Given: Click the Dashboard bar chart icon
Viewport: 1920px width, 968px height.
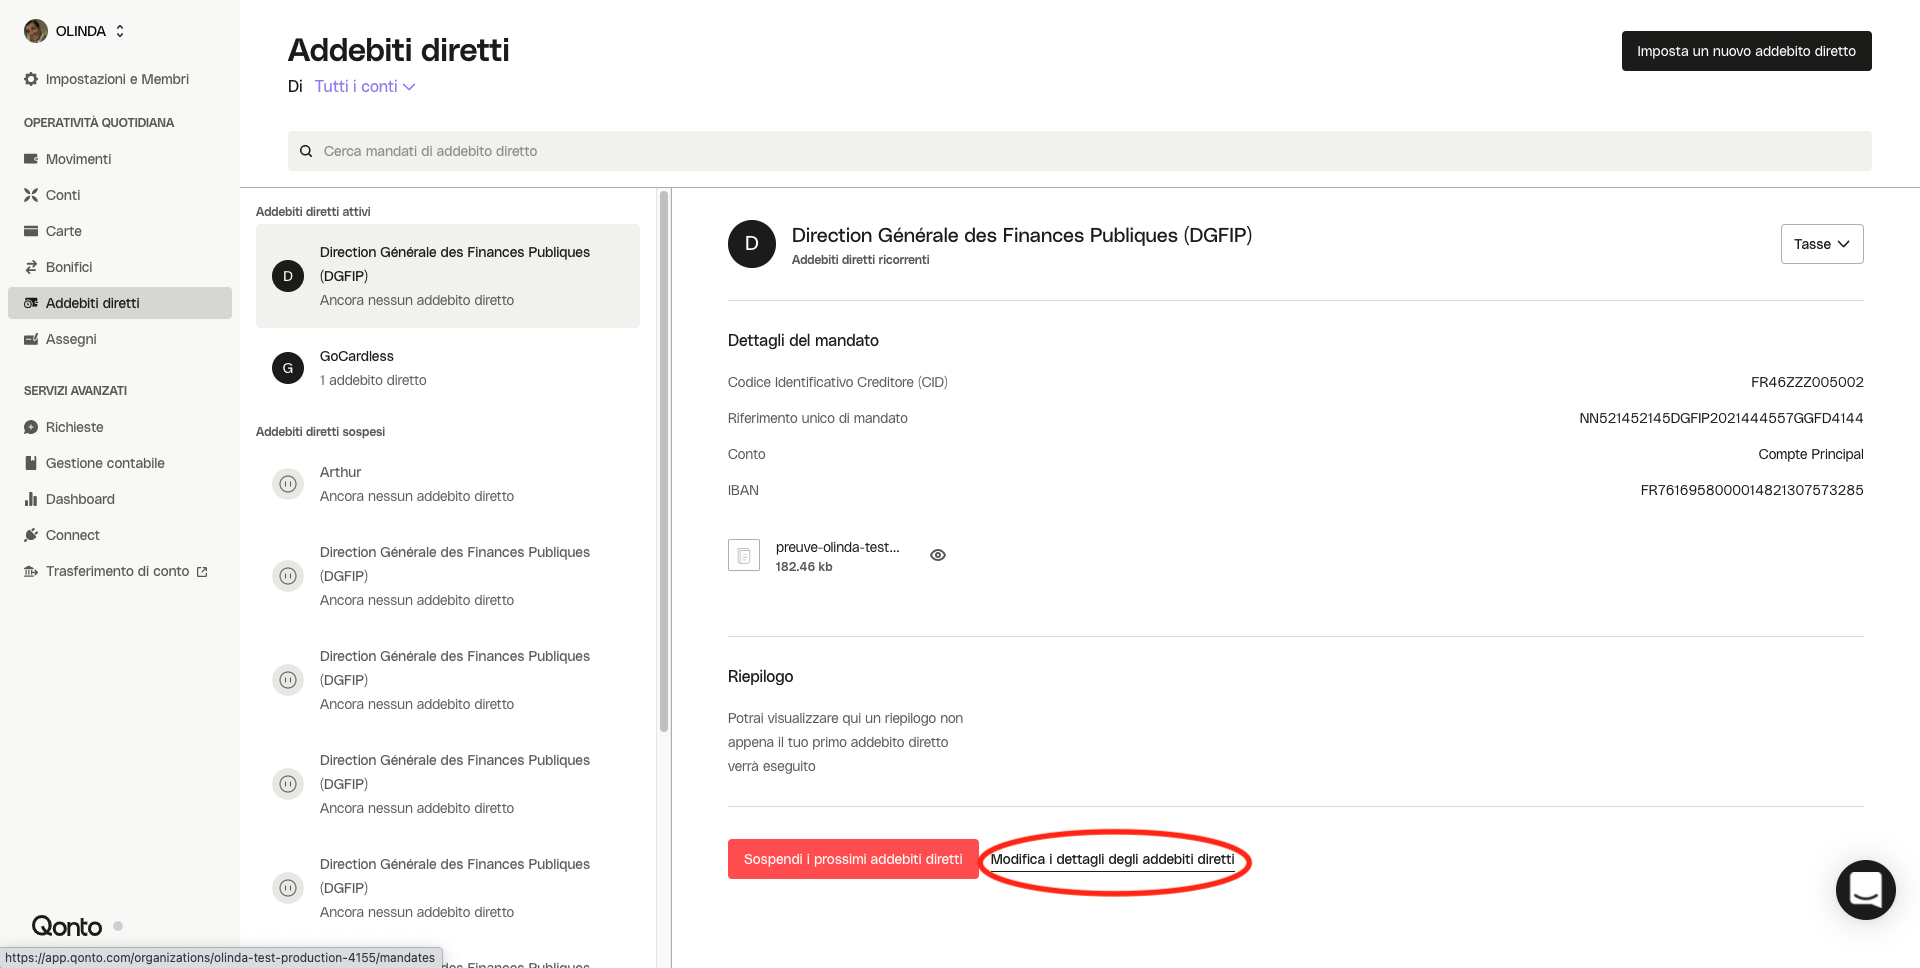Looking at the screenshot, I should (x=31, y=499).
